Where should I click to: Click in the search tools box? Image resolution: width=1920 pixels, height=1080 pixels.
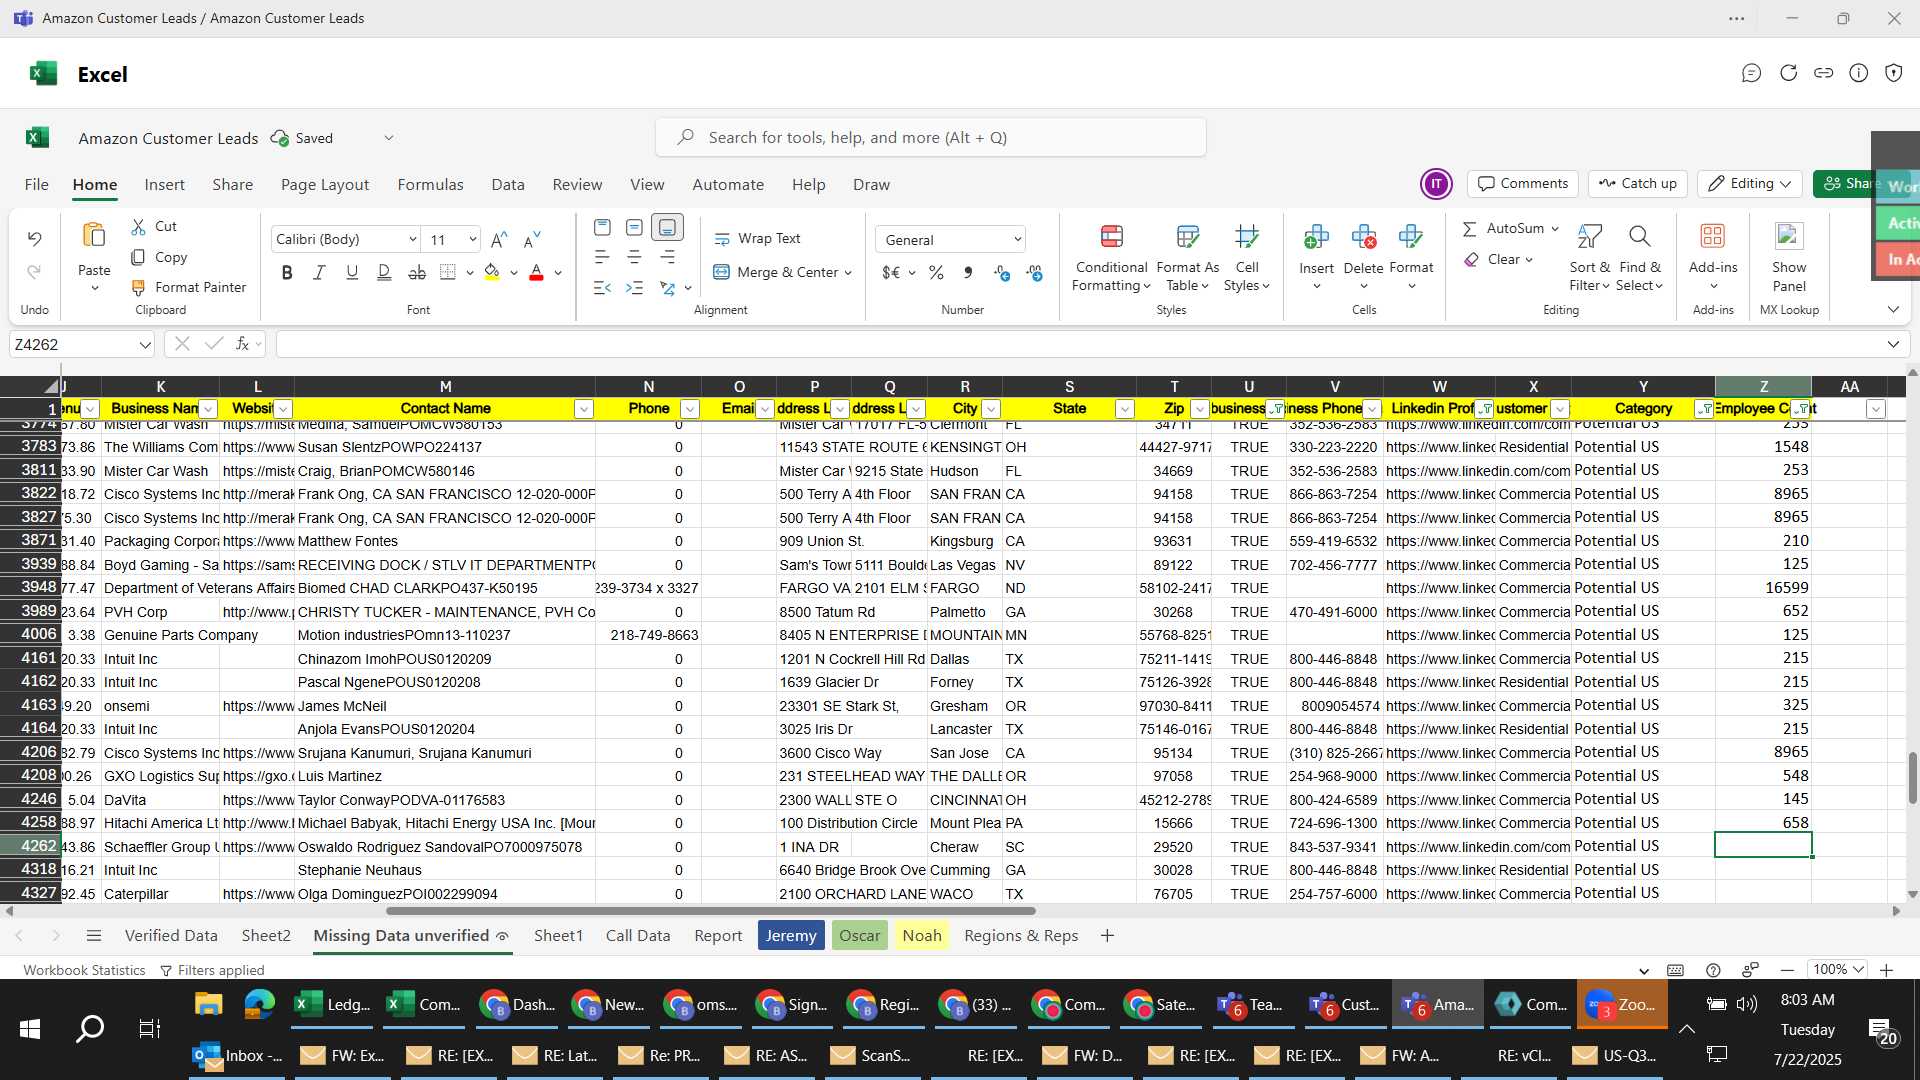pos(931,138)
